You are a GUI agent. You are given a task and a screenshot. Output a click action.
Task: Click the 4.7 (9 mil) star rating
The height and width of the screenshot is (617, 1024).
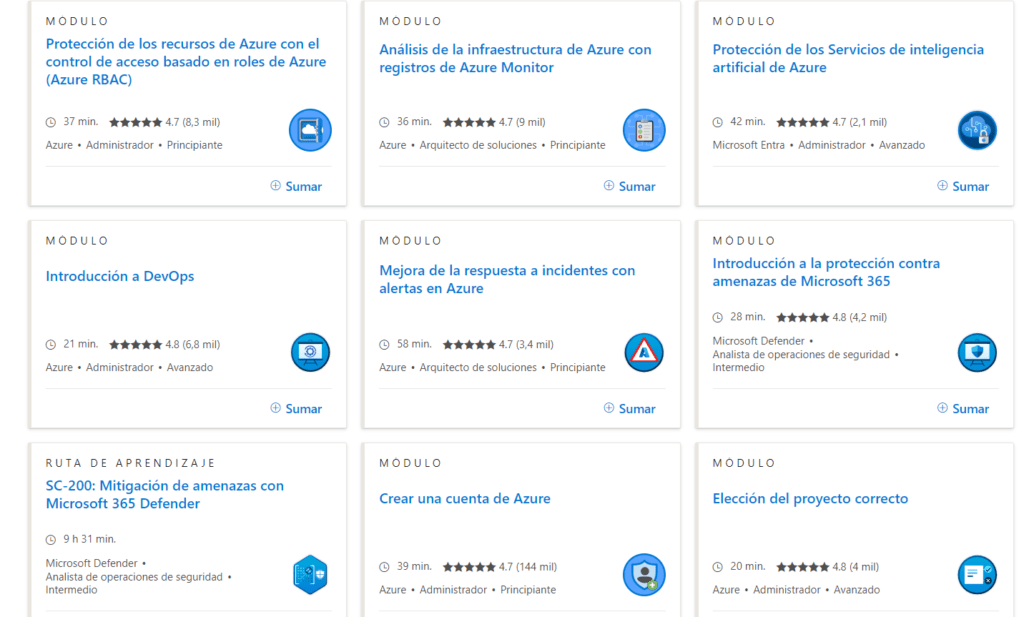(494, 122)
